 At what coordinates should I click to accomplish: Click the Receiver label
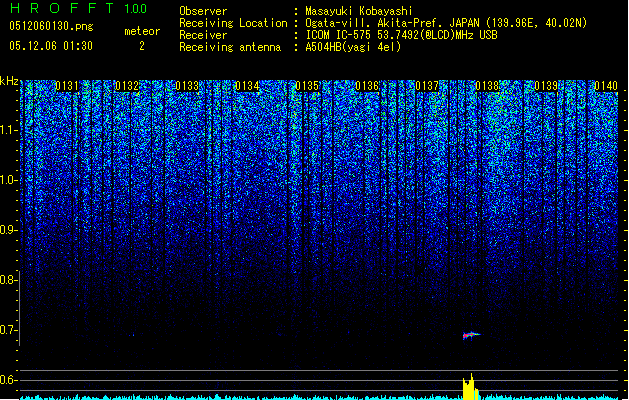click(x=203, y=35)
